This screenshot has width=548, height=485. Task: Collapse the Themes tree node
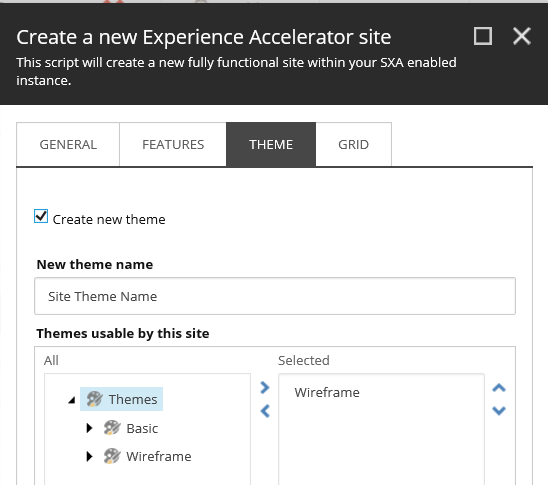[x=72, y=400]
